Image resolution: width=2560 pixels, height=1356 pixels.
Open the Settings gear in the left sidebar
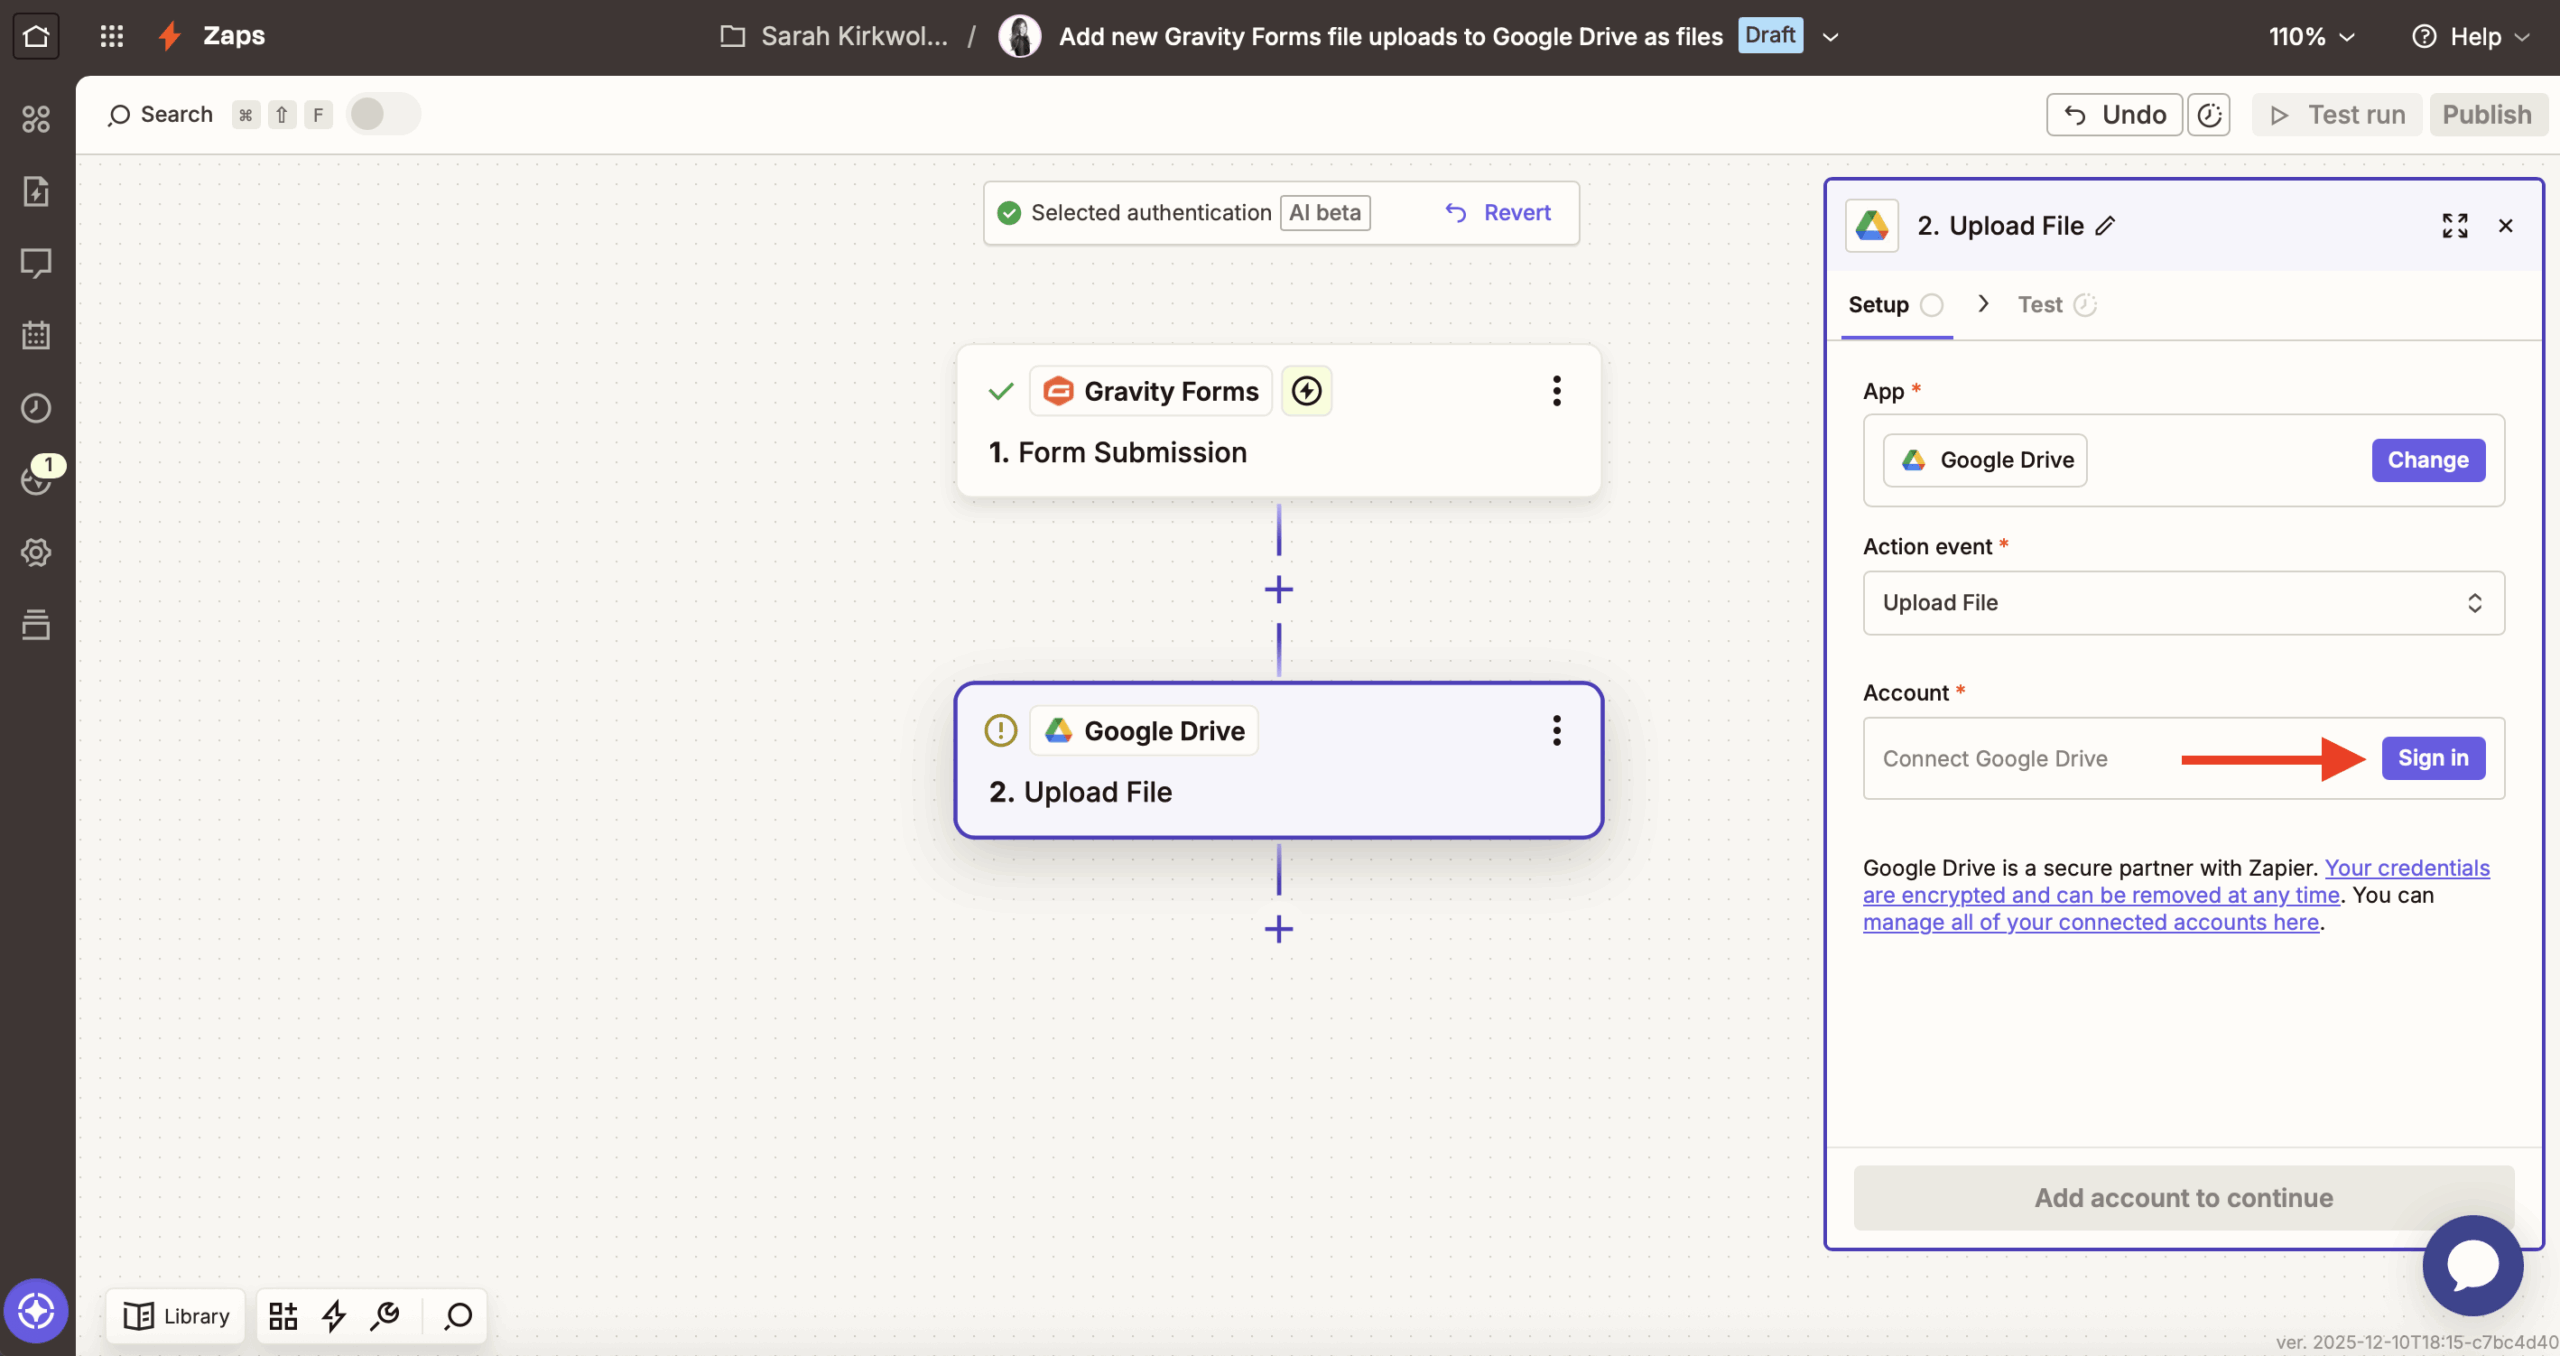click(36, 552)
